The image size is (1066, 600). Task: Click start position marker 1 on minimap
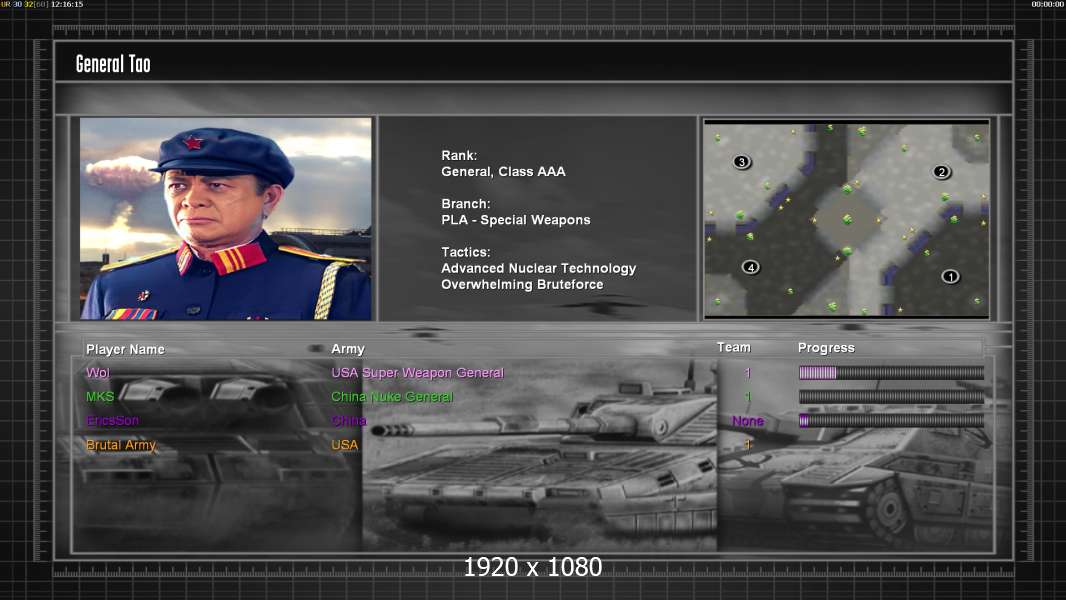pyautogui.click(x=950, y=277)
